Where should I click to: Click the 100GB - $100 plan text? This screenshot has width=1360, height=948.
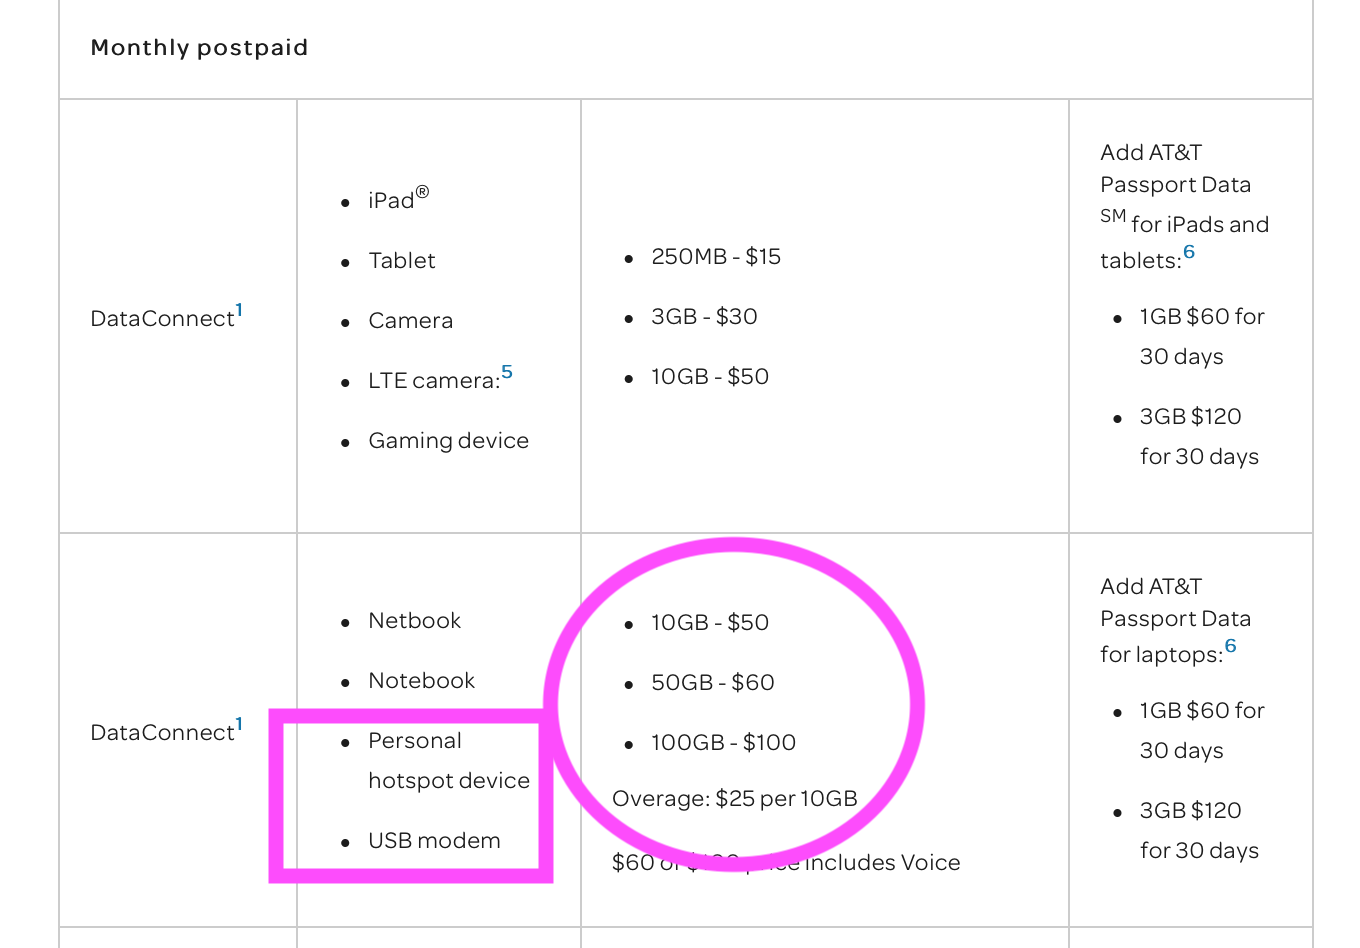point(723,743)
